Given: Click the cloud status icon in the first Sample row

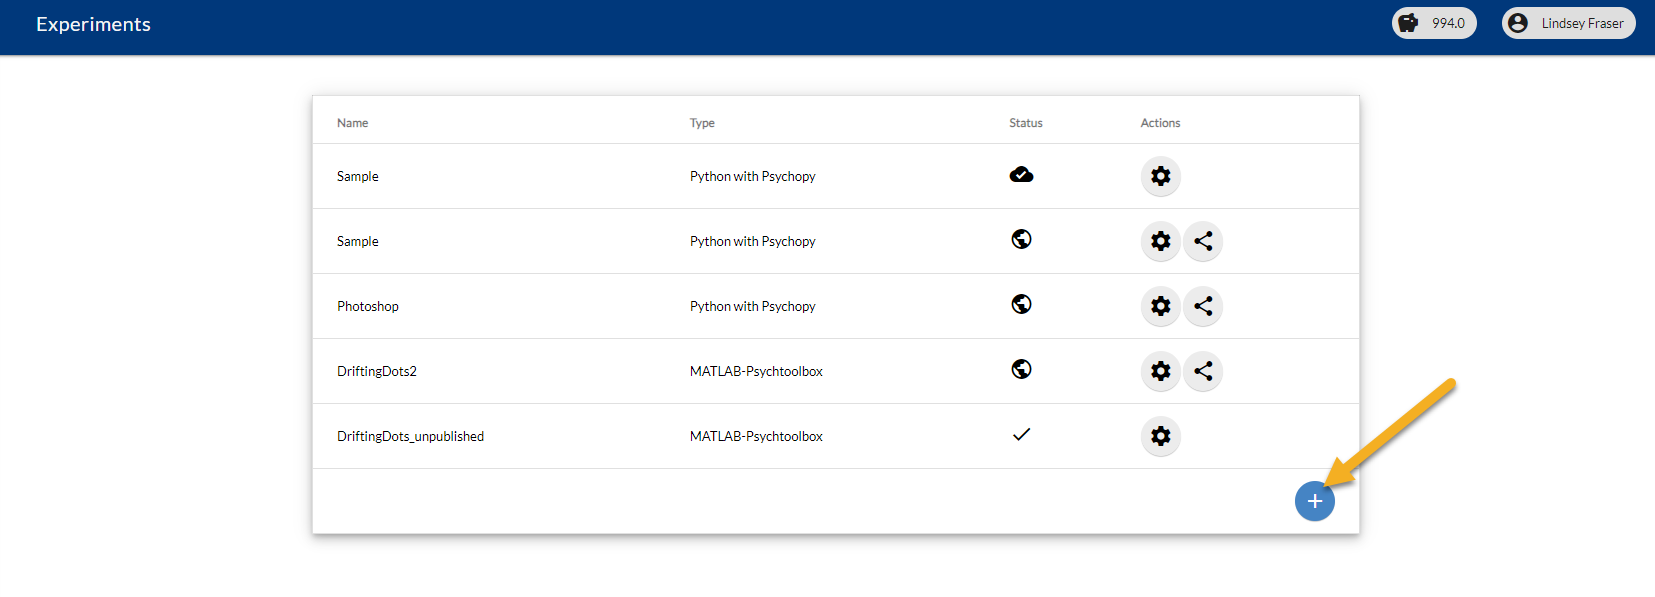Looking at the screenshot, I should coord(1021,175).
